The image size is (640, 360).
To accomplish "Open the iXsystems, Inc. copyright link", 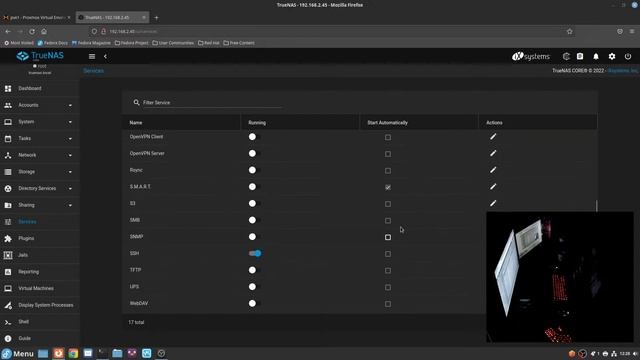I will (623, 71).
